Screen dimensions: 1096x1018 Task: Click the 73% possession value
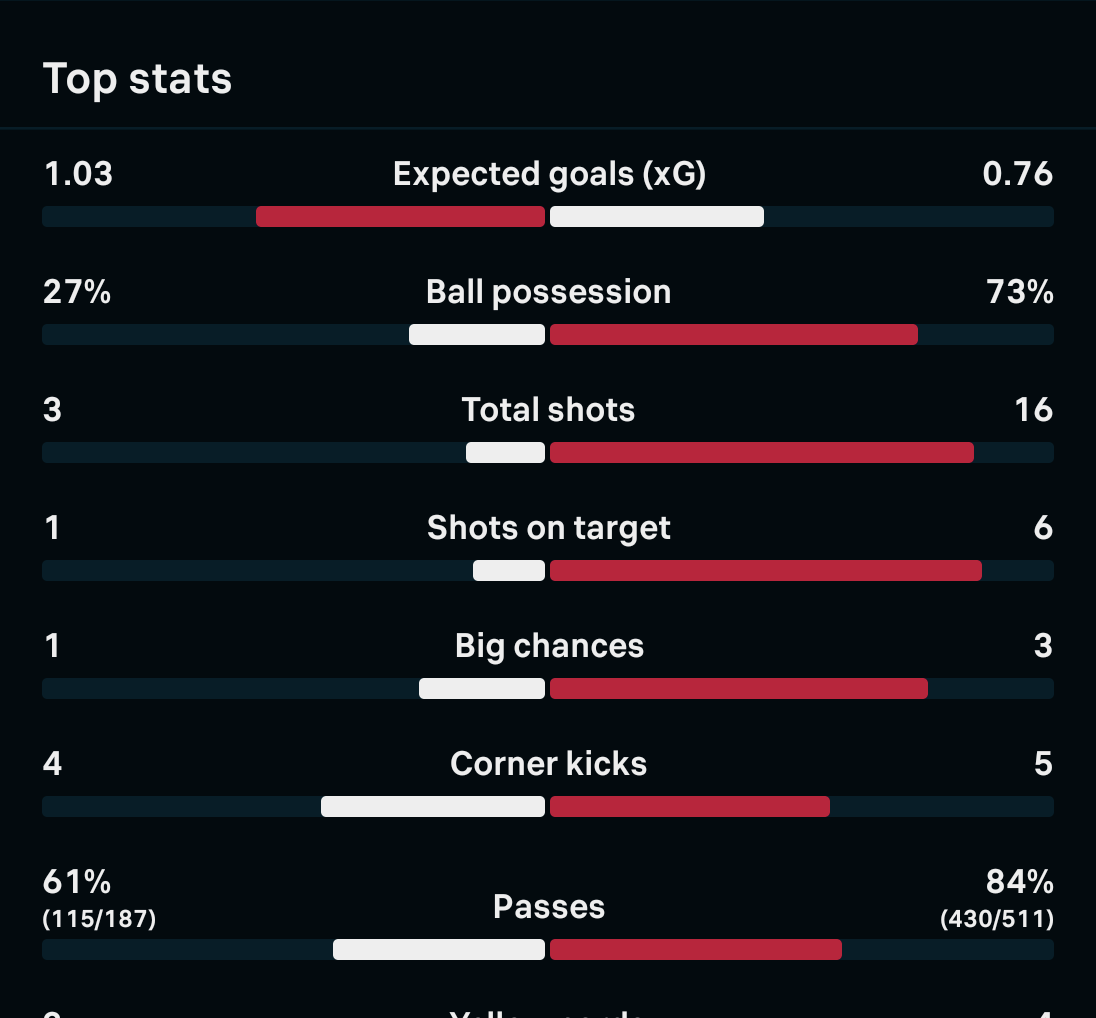tap(1018, 292)
